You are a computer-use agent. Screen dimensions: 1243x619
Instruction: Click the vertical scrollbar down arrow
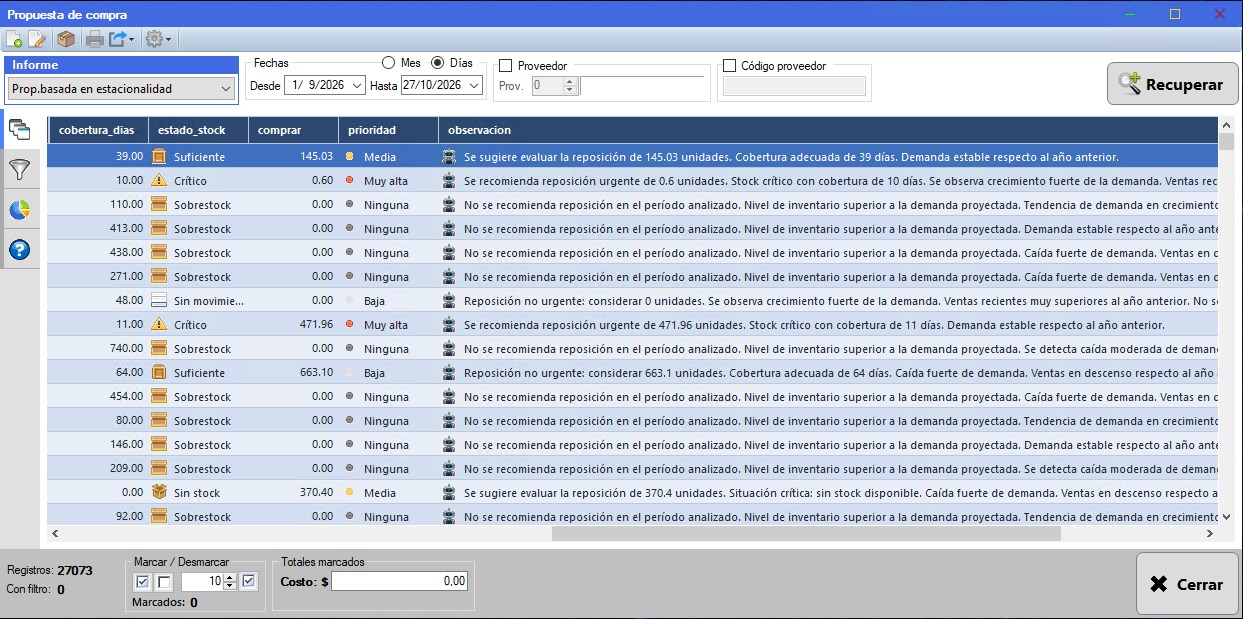(x=1227, y=517)
